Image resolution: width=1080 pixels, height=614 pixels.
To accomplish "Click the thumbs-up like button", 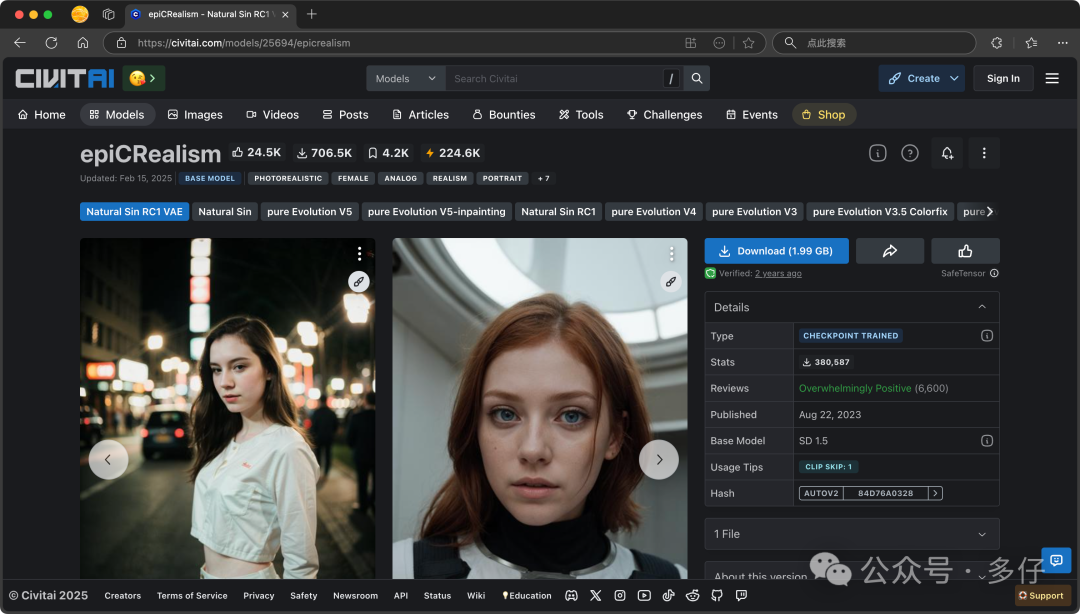I will pyautogui.click(x=965, y=251).
